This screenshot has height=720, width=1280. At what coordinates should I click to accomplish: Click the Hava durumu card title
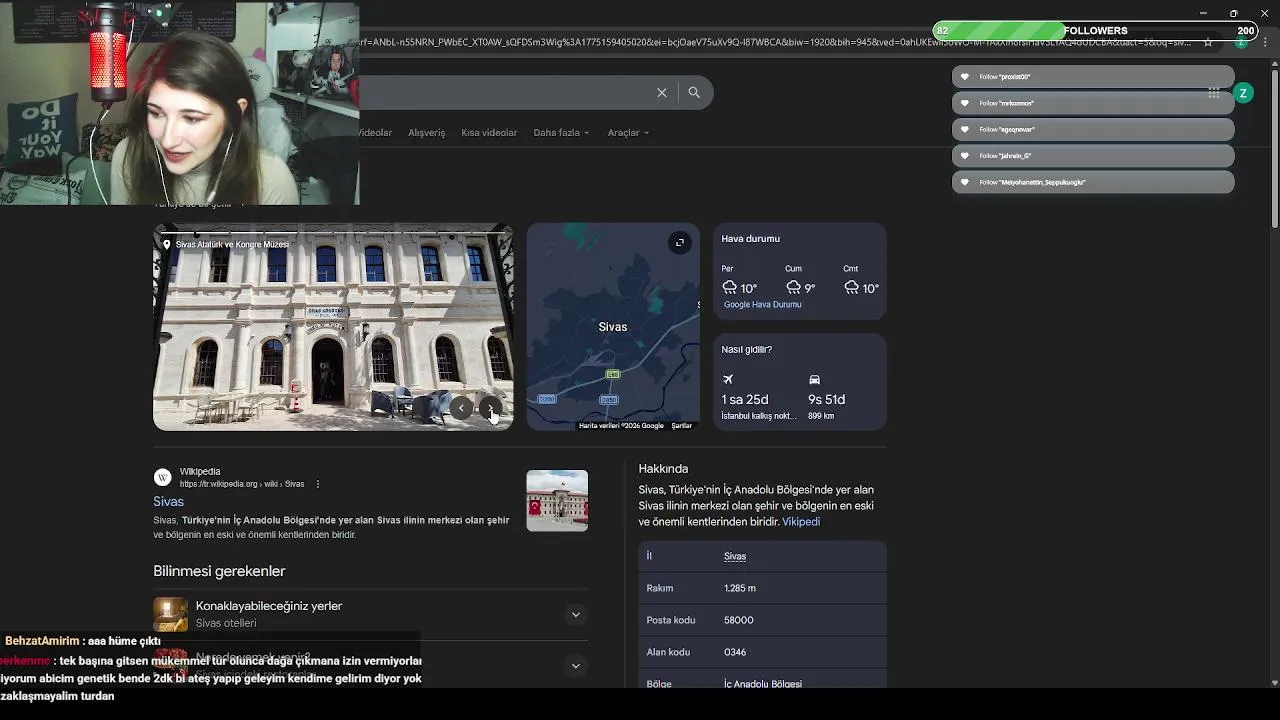(751, 239)
